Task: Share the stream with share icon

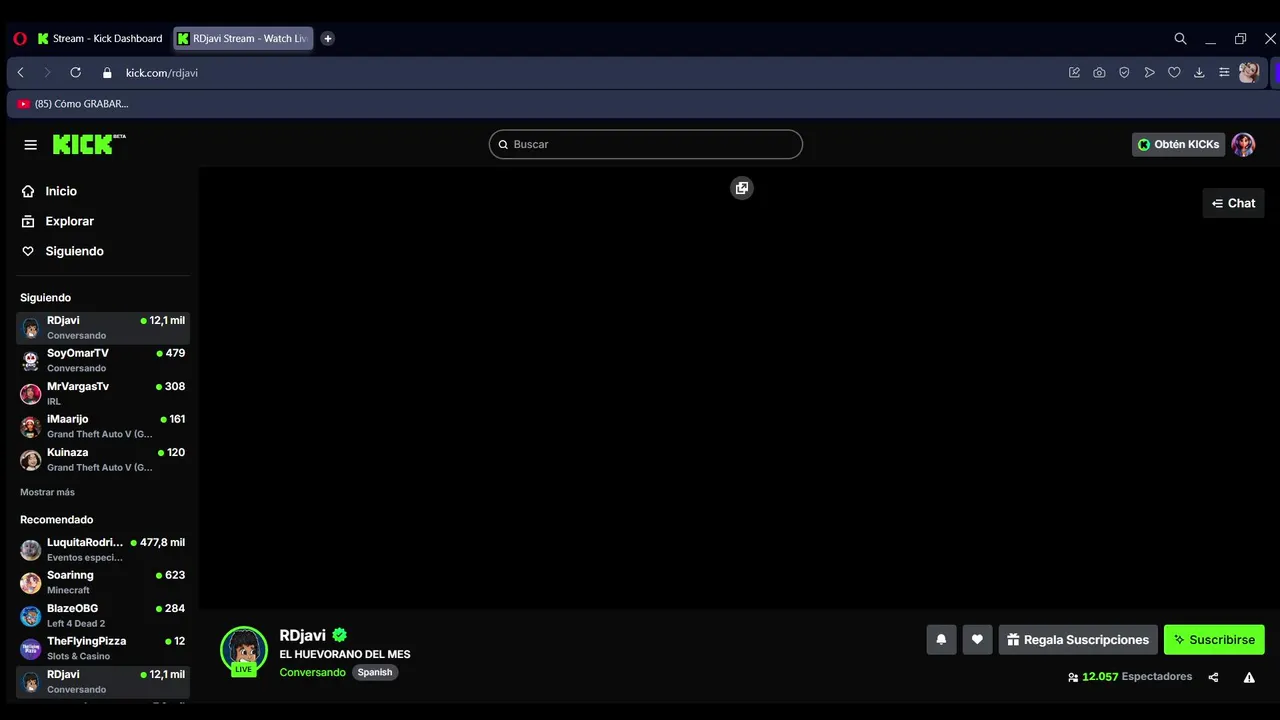Action: click(x=1213, y=677)
